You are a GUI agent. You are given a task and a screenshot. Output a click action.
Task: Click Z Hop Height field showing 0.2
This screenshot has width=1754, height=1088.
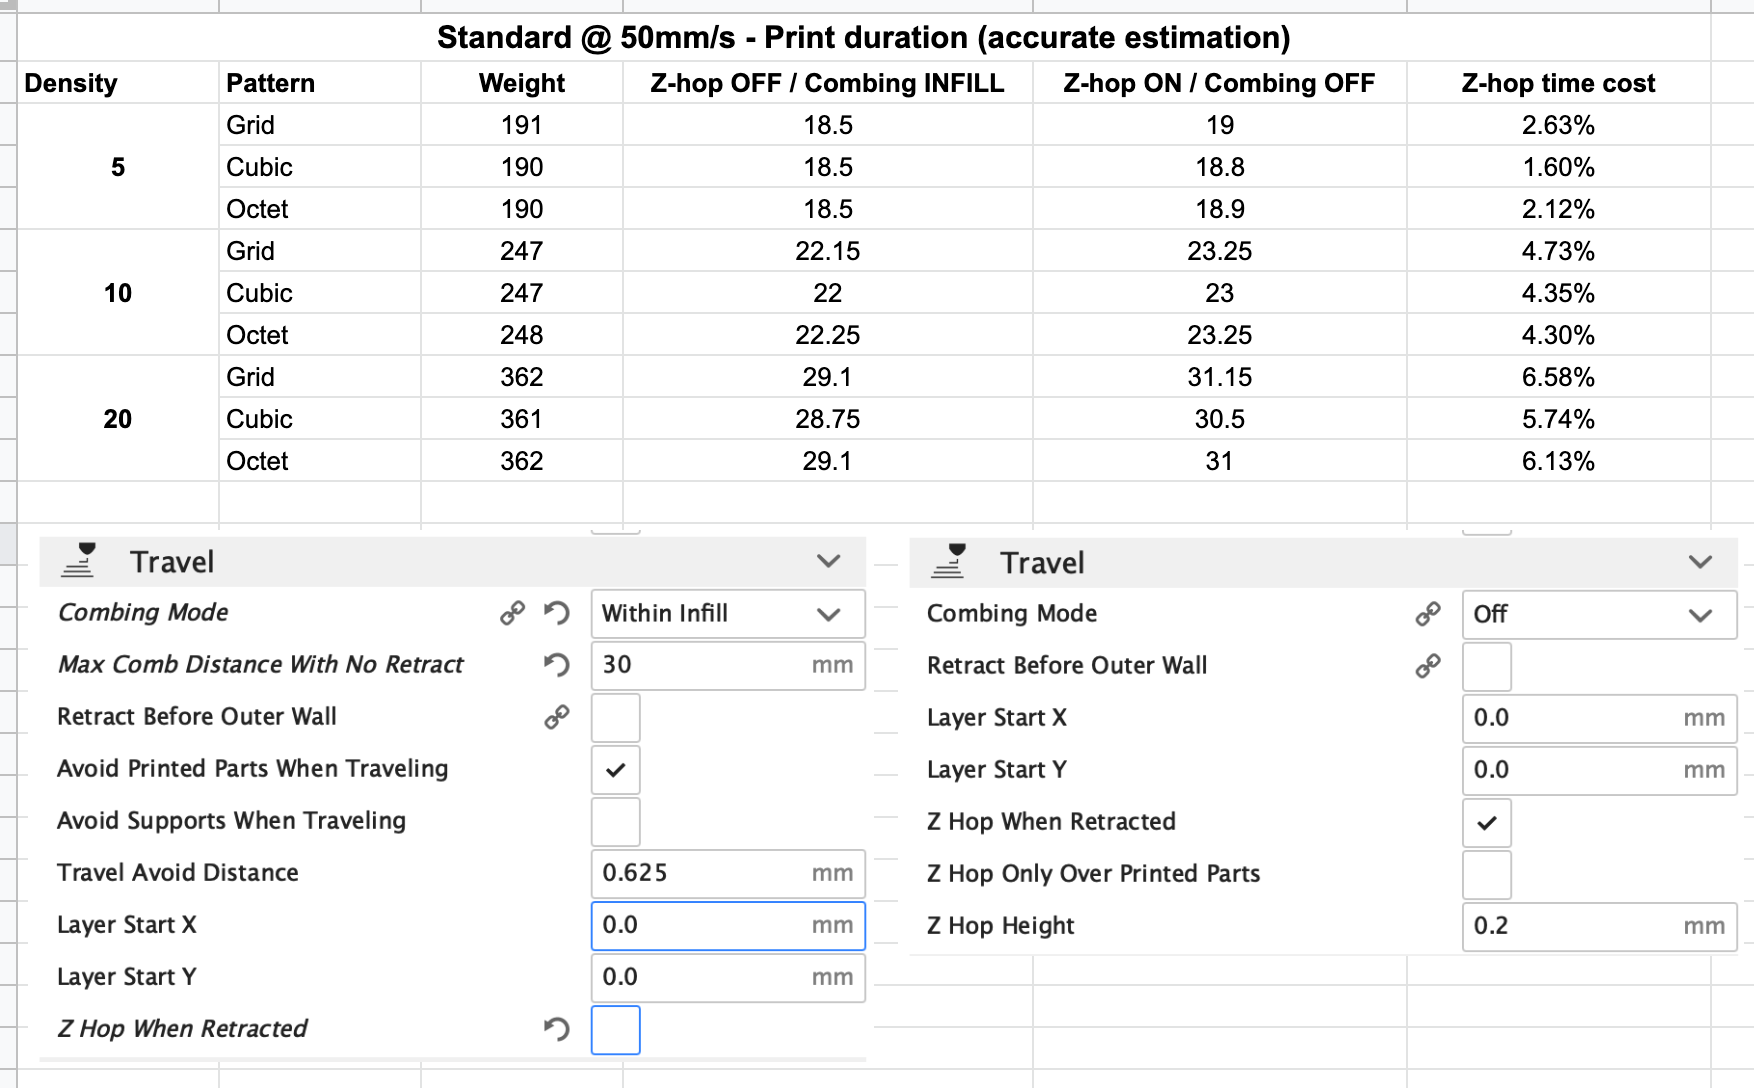(x=1599, y=927)
